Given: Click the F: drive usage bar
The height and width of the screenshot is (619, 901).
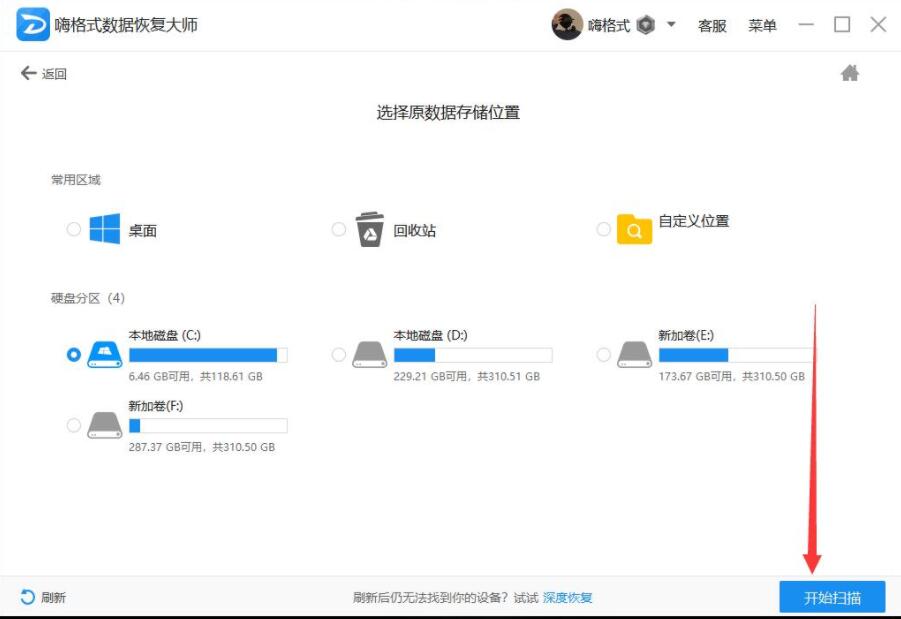Looking at the screenshot, I should point(208,426).
